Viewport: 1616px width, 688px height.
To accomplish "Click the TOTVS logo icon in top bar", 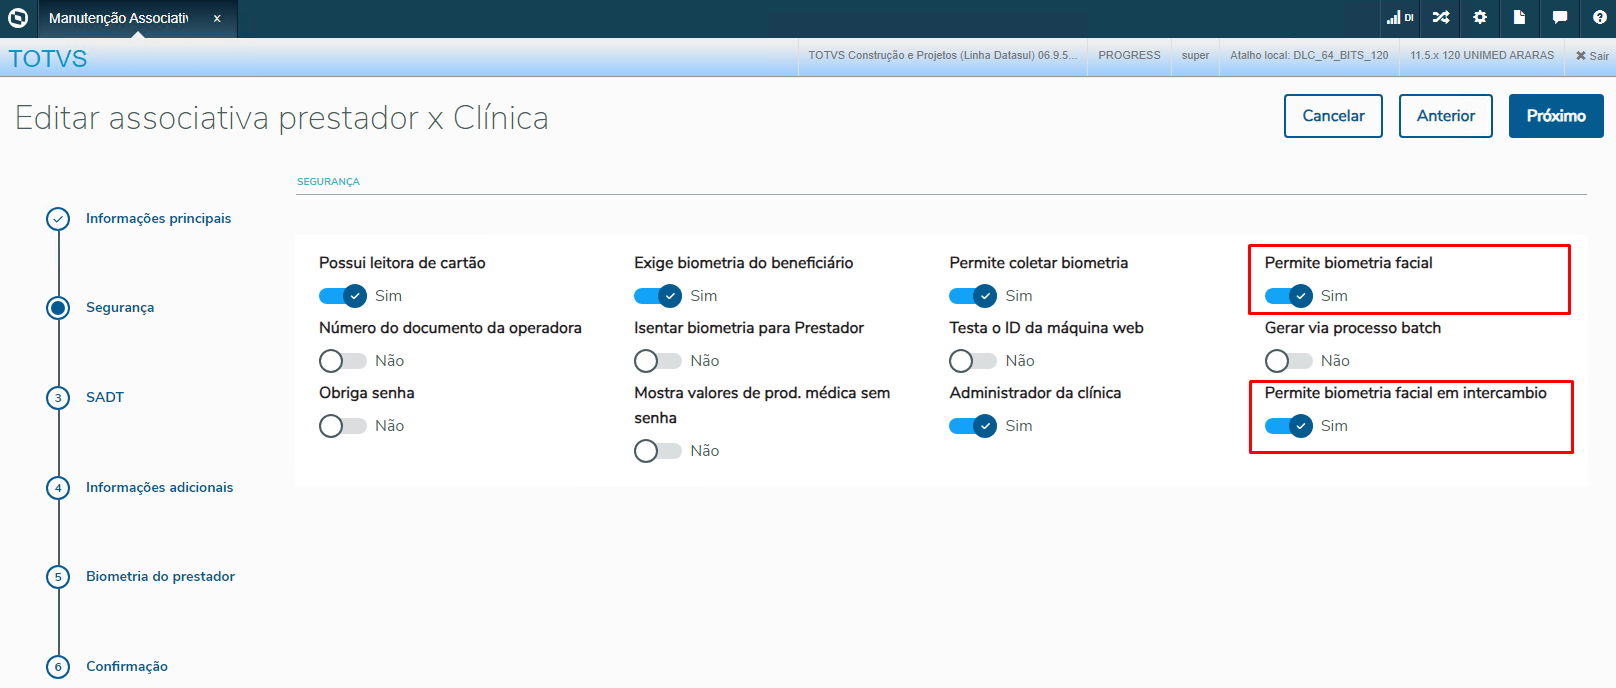I will [18, 18].
